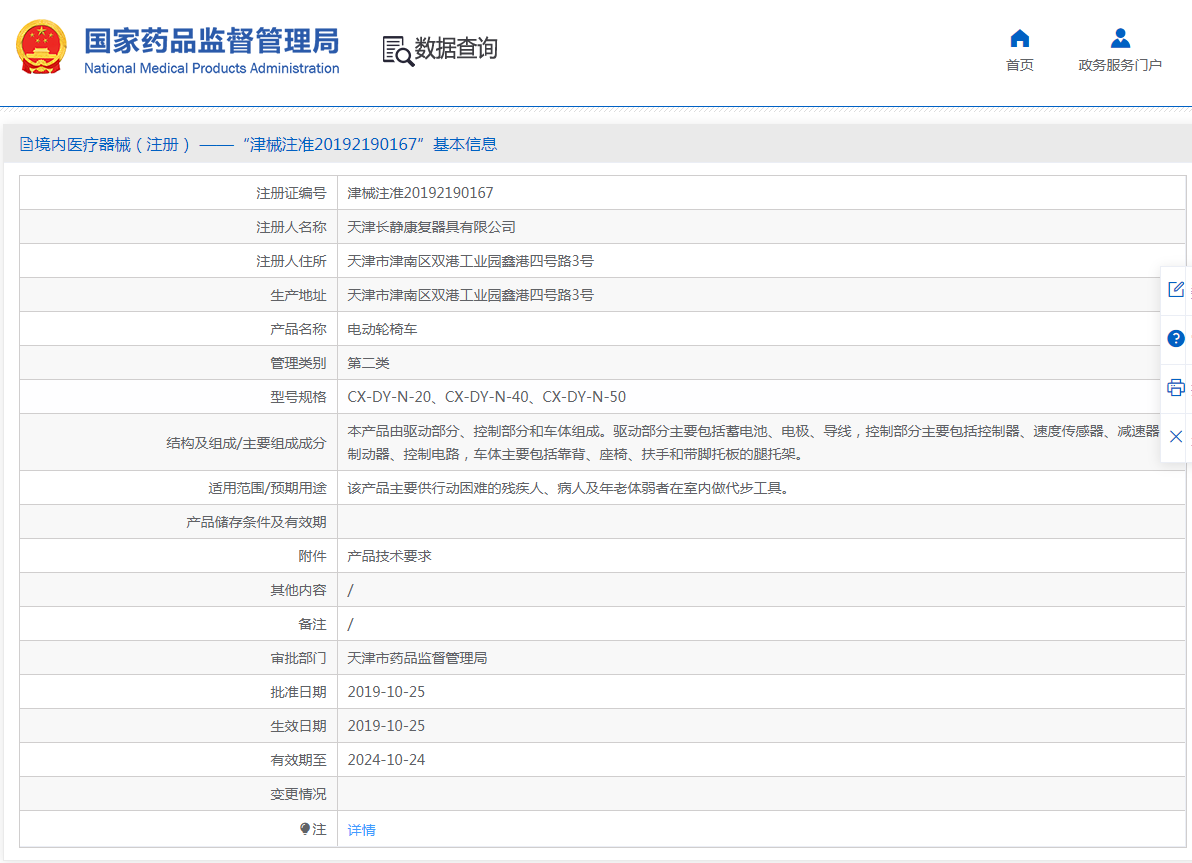Click the 第二类 management category value
Viewport: 1192px width, 863px height.
pyautogui.click(x=369, y=363)
